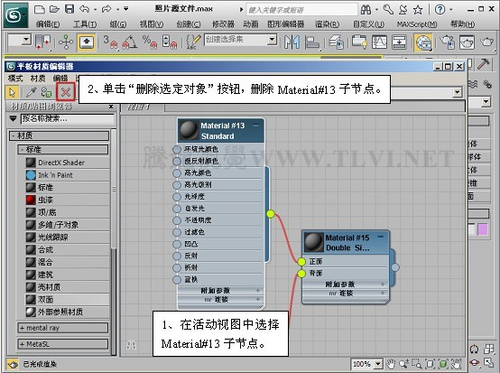Screen dimensions: 500x373
Task: Click the assign material to selection icon
Action: 46,92
